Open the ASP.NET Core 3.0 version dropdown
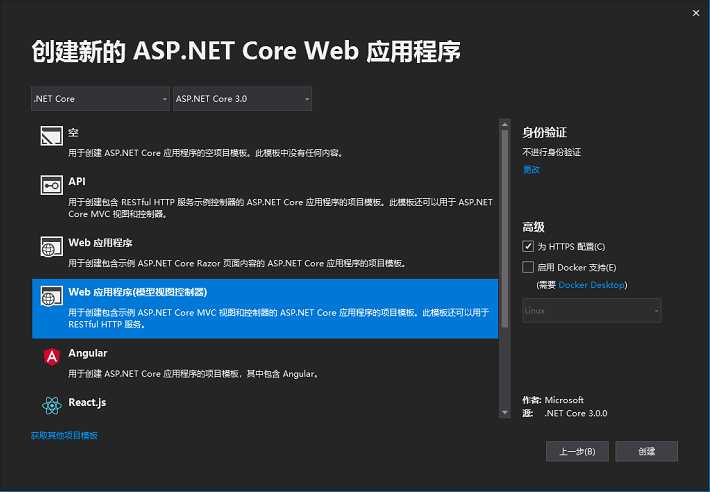The image size is (710, 492). pyautogui.click(x=242, y=99)
